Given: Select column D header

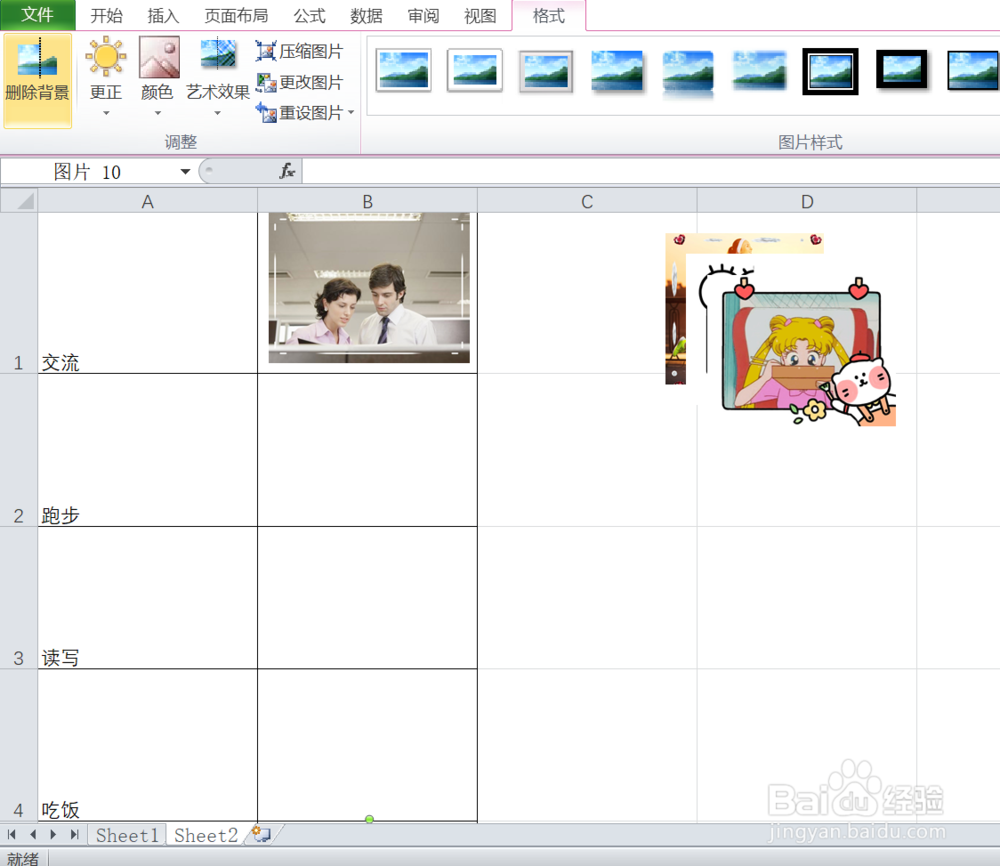Looking at the screenshot, I should coord(807,201).
